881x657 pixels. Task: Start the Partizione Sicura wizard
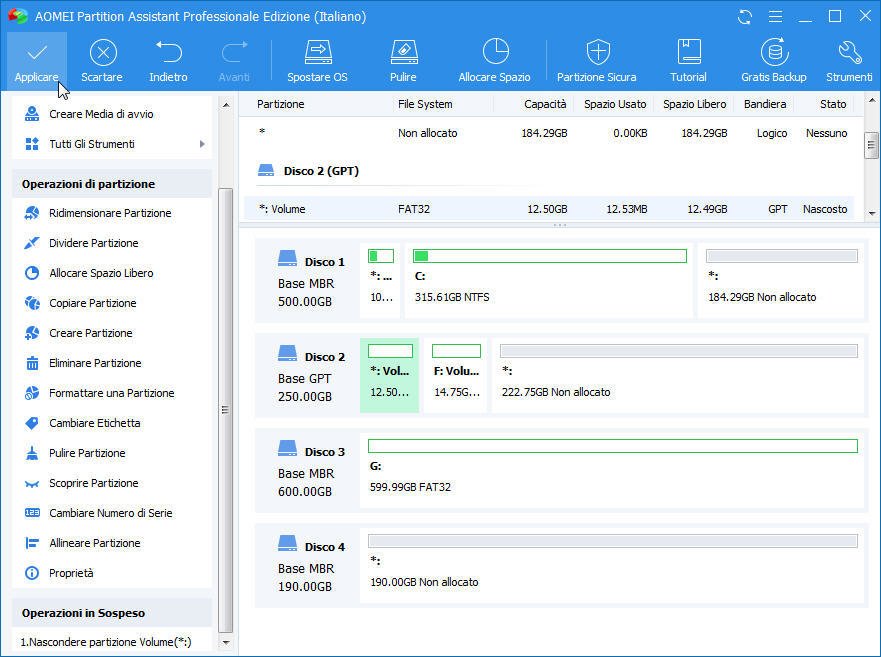(x=597, y=52)
